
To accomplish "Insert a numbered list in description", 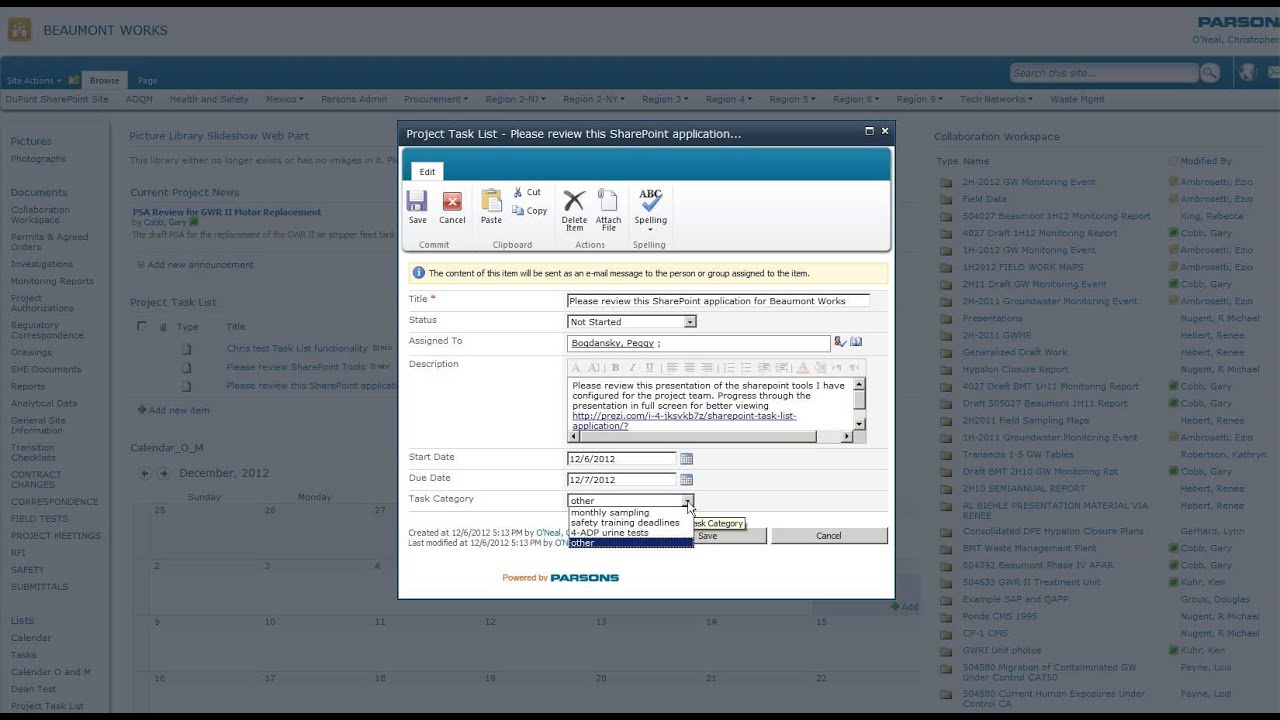I will click(729, 368).
